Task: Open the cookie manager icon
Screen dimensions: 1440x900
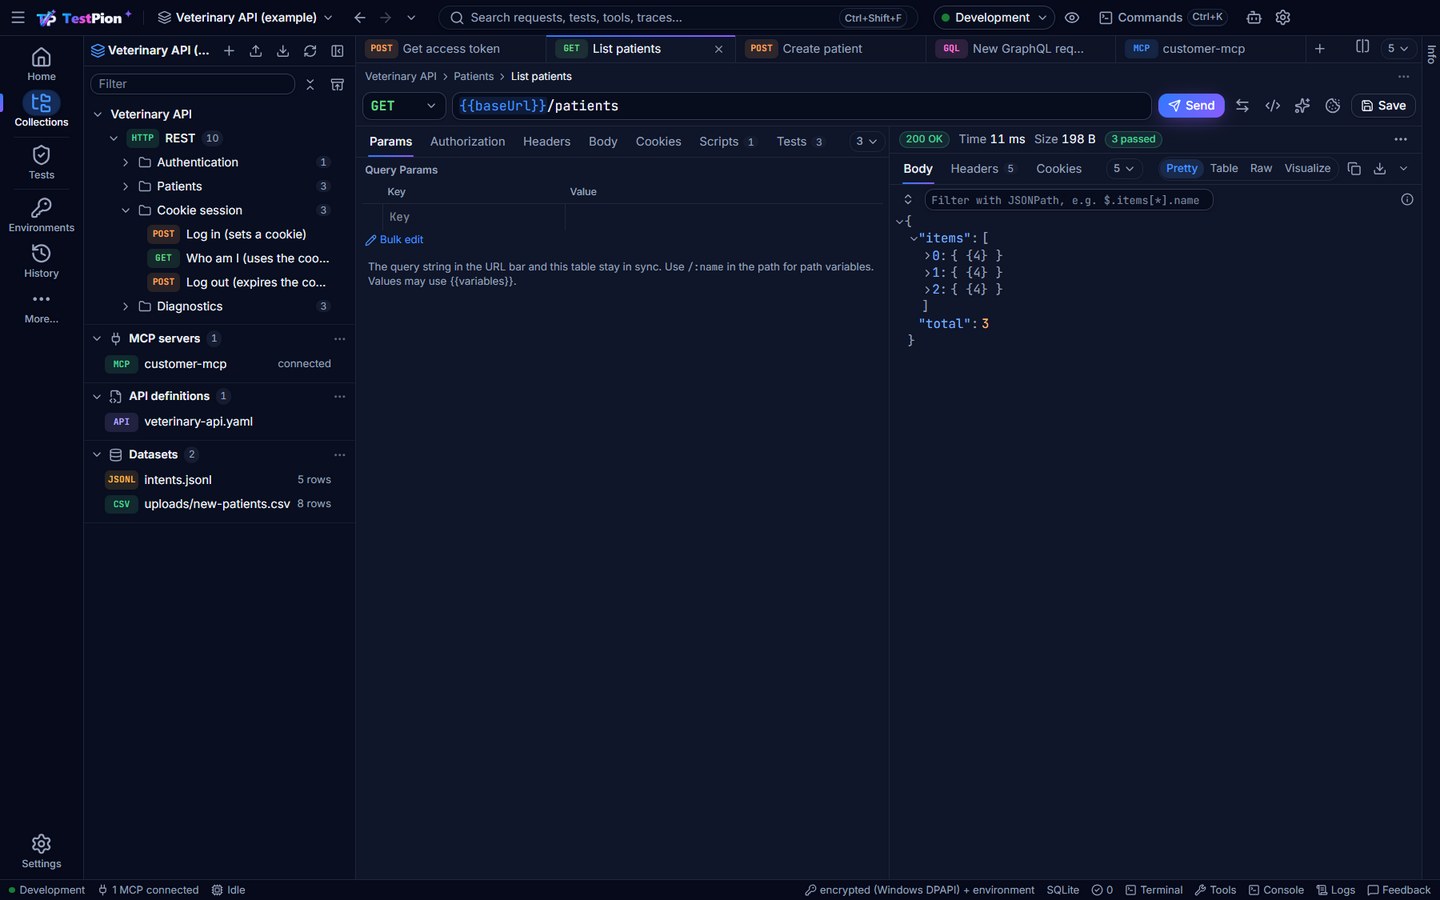Action: tap(1332, 106)
